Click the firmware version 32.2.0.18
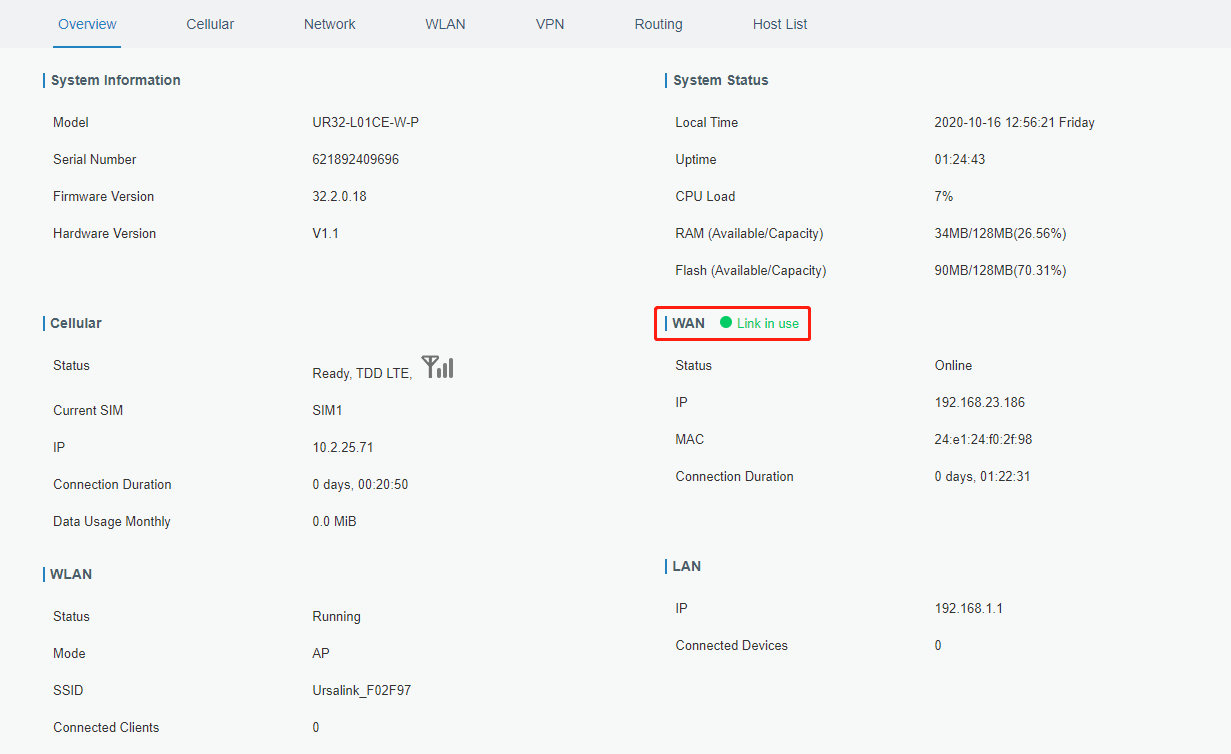This screenshot has height=754, width=1231. [339, 196]
